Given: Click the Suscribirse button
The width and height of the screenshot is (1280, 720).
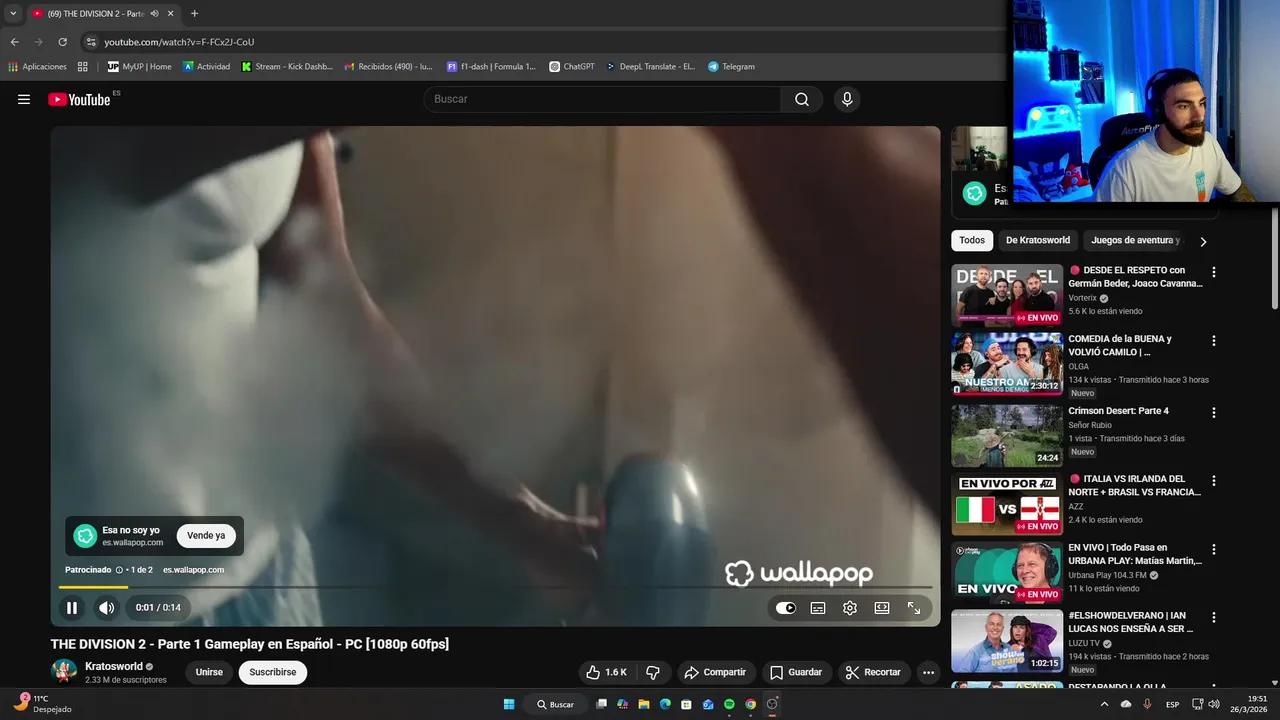Looking at the screenshot, I should pos(273,672).
